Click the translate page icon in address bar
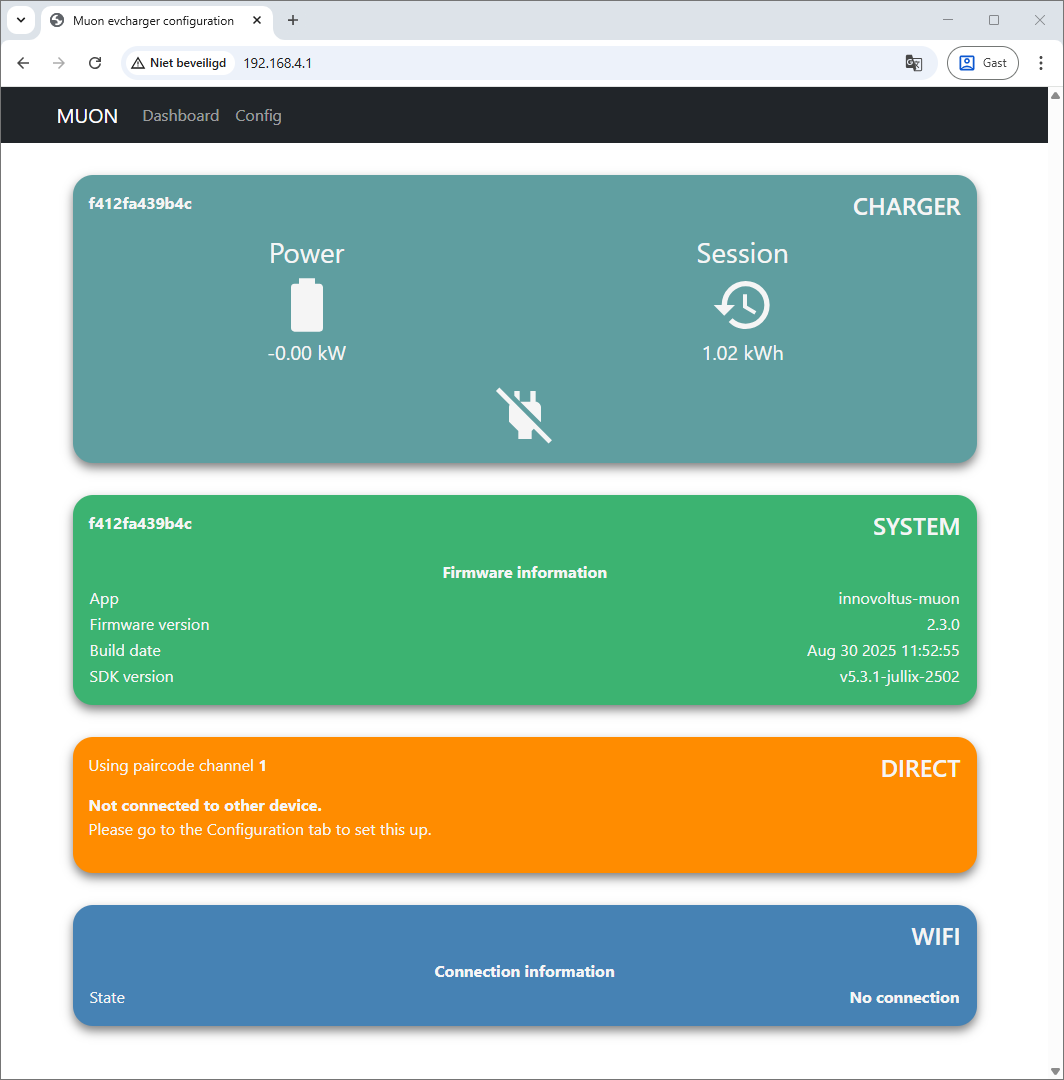The height and width of the screenshot is (1080, 1064). point(913,63)
